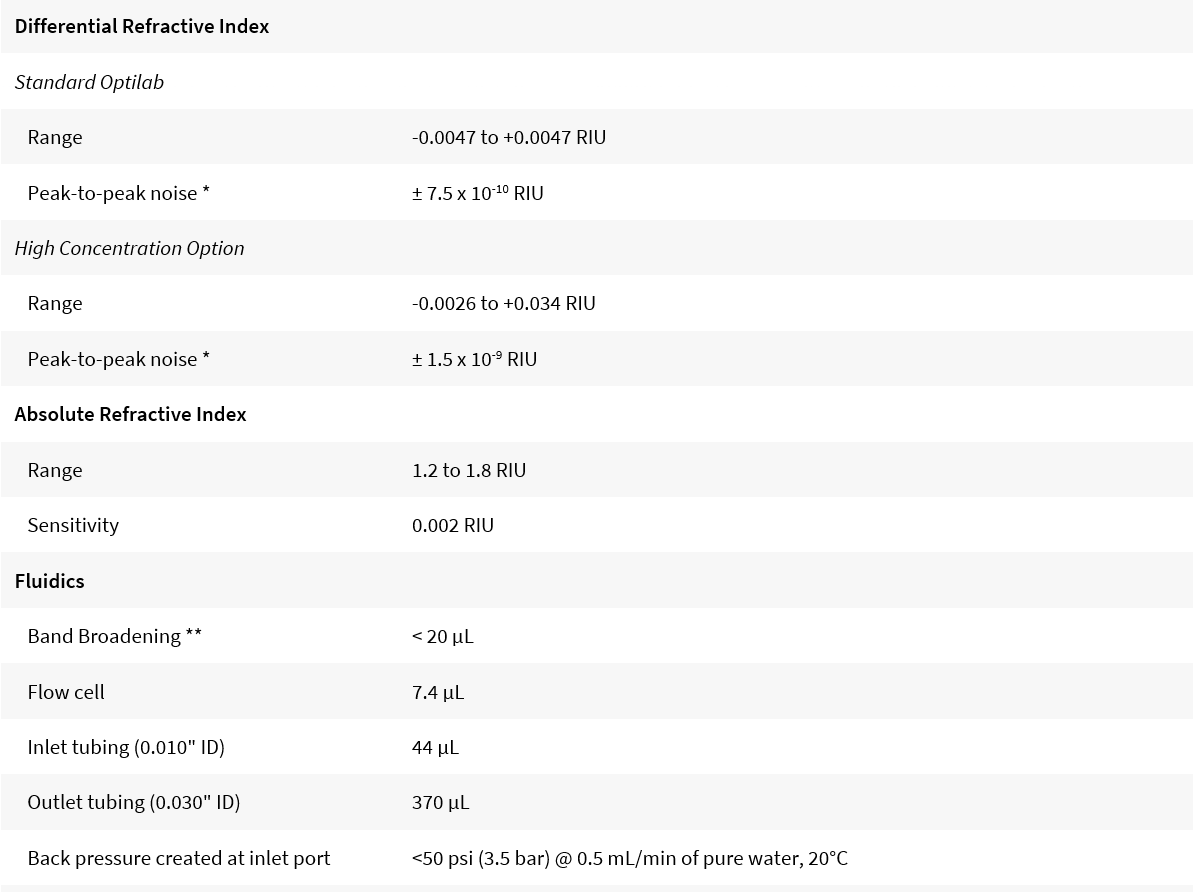Select the High Concentration Option subheading
The width and height of the screenshot is (1193, 892).
[129, 248]
